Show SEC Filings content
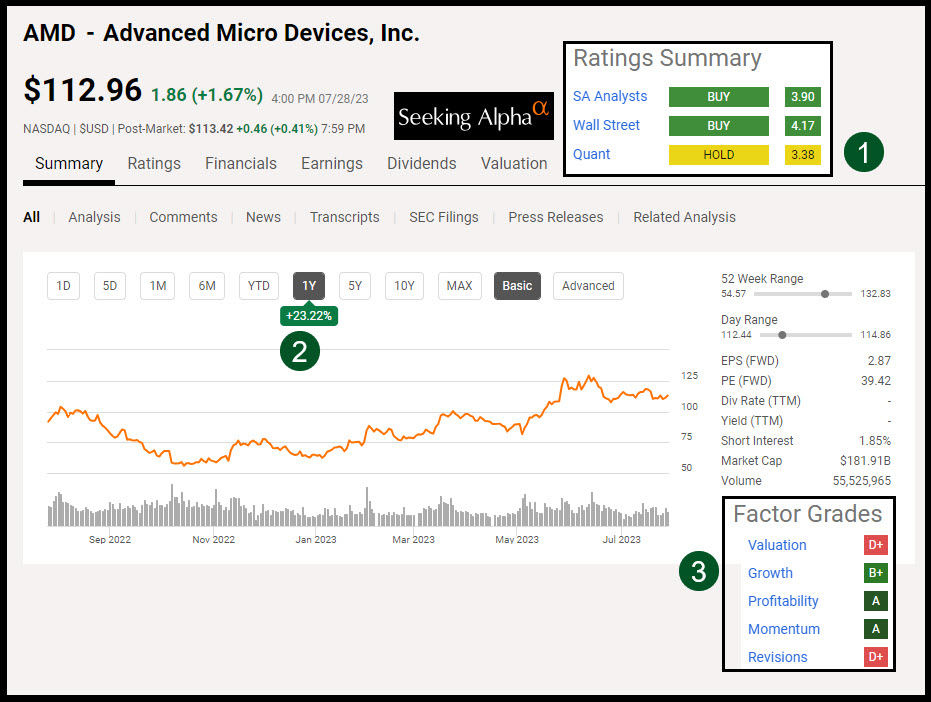The height and width of the screenshot is (702, 931). [x=443, y=217]
